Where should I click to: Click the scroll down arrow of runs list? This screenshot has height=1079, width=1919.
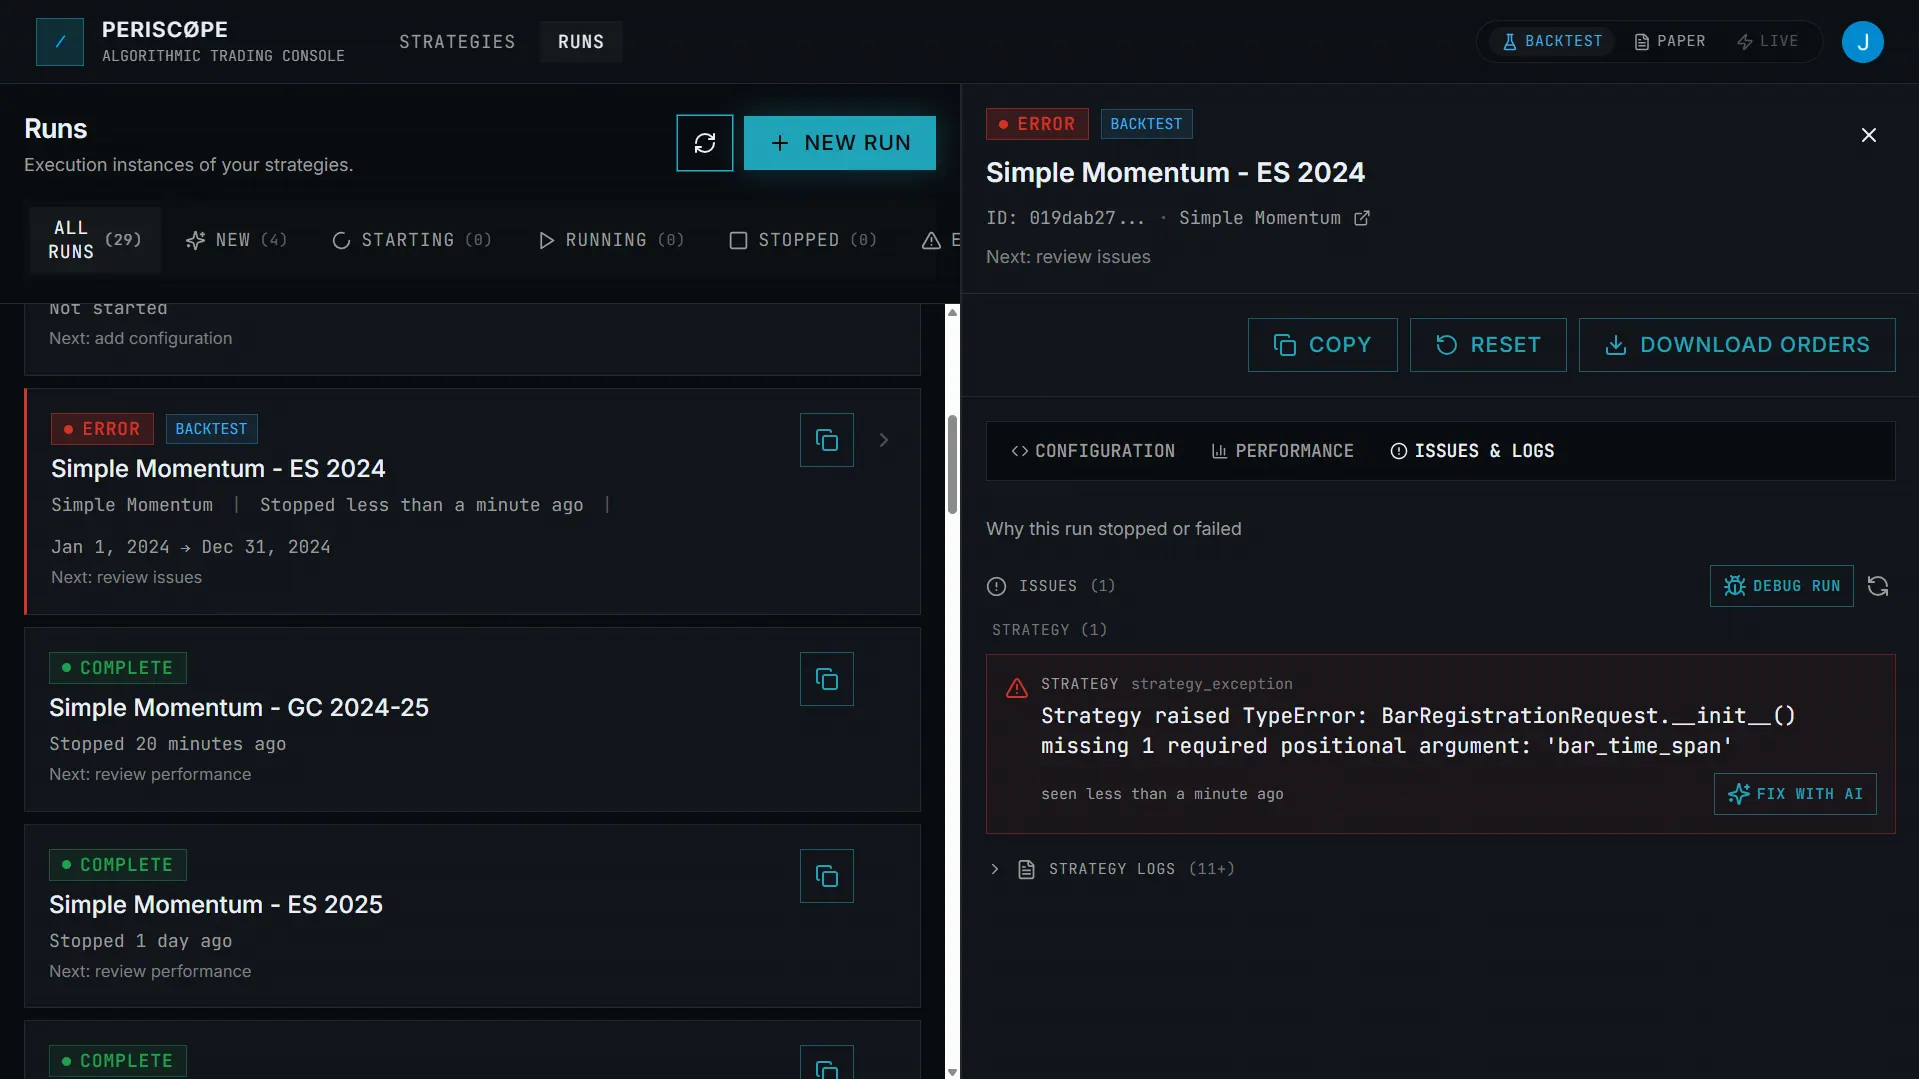tap(952, 1071)
